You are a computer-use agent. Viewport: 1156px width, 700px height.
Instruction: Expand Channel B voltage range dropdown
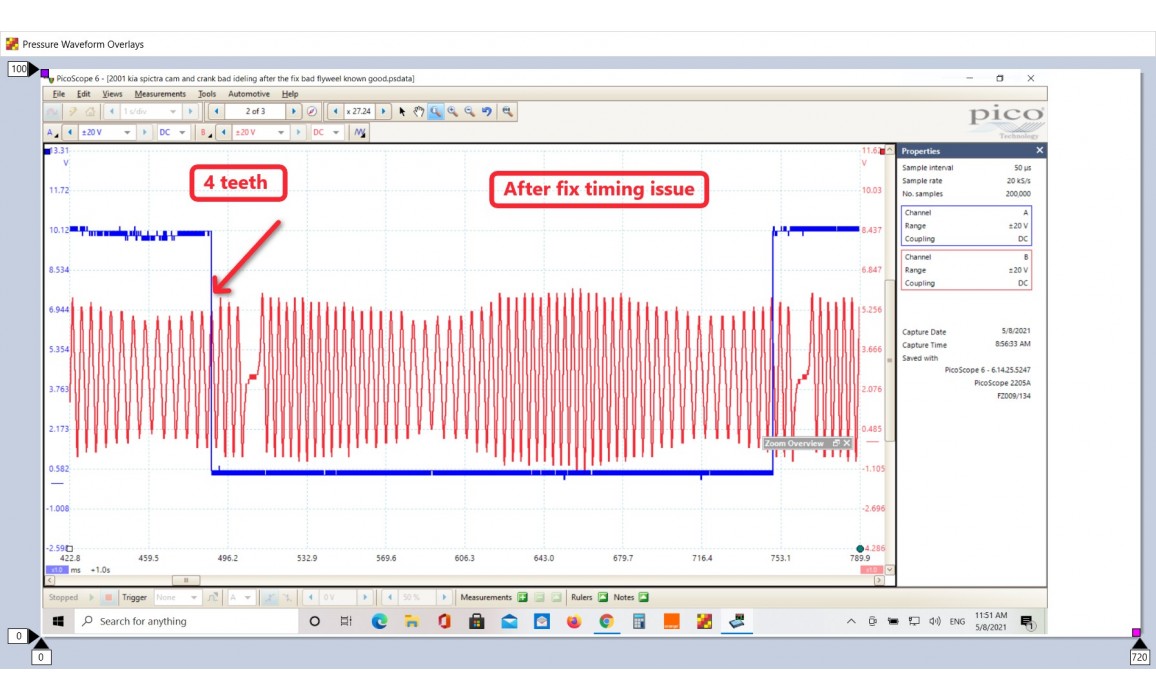click(281, 132)
